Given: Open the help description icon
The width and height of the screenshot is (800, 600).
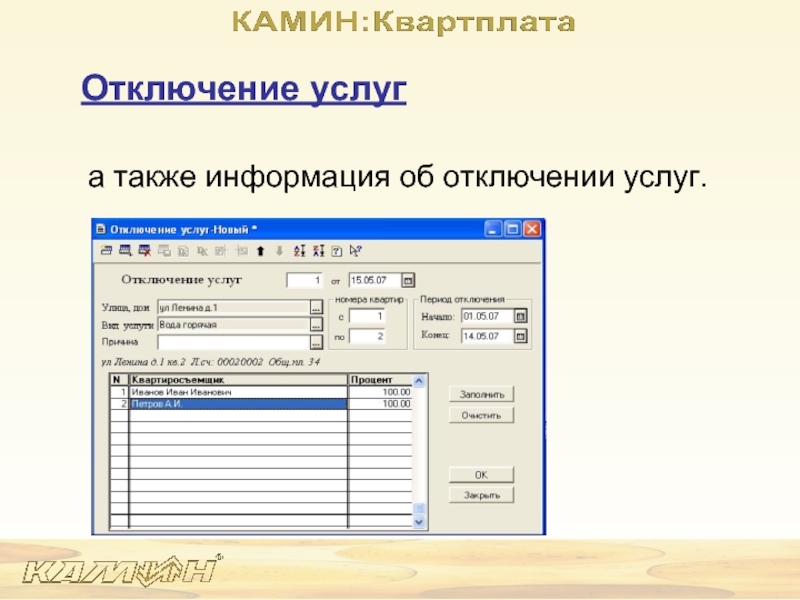Looking at the screenshot, I should (337, 251).
